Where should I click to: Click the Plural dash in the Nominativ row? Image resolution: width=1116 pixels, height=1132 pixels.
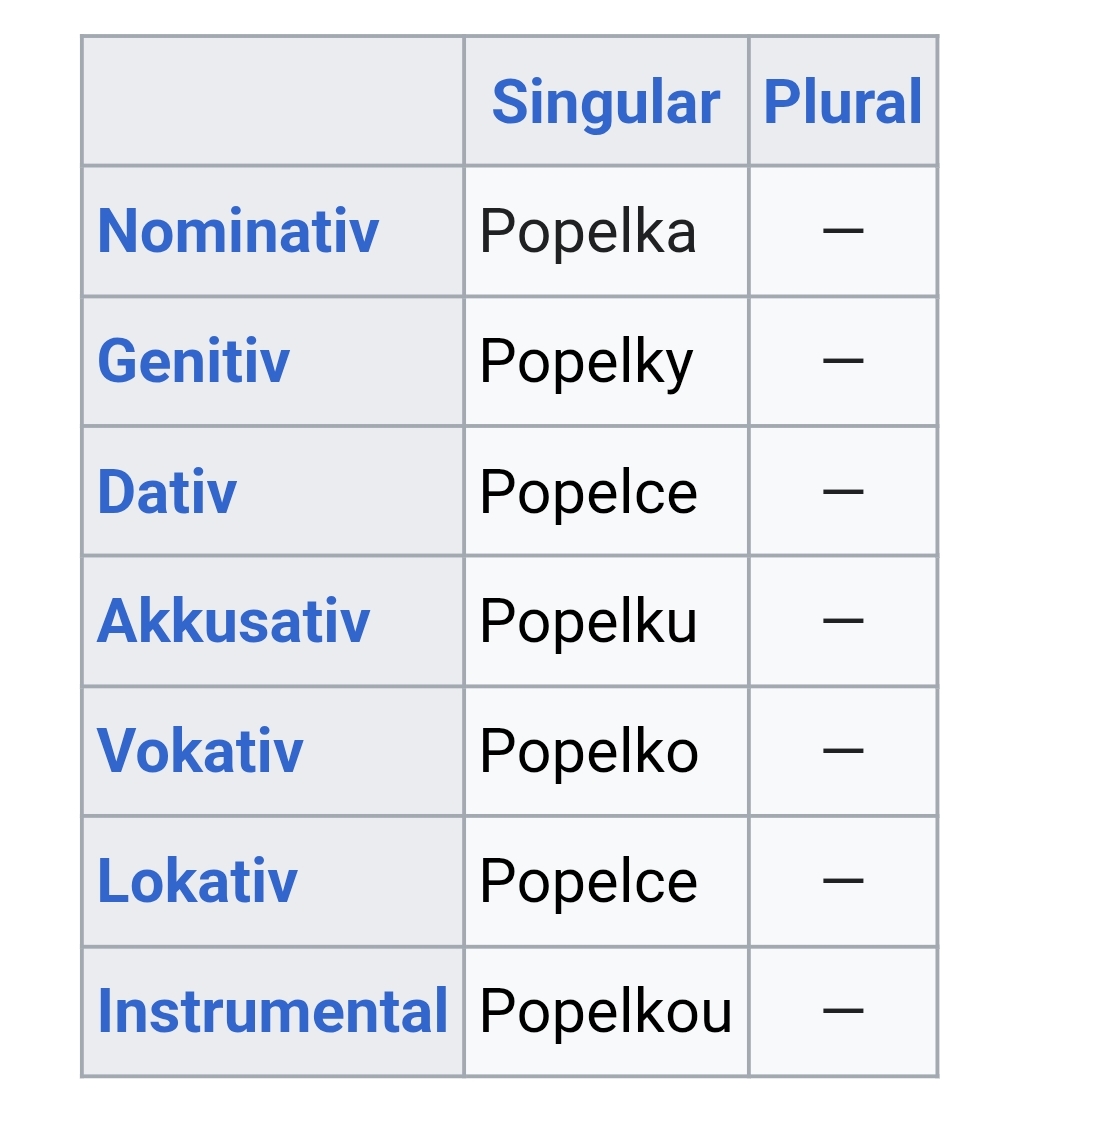(843, 232)
